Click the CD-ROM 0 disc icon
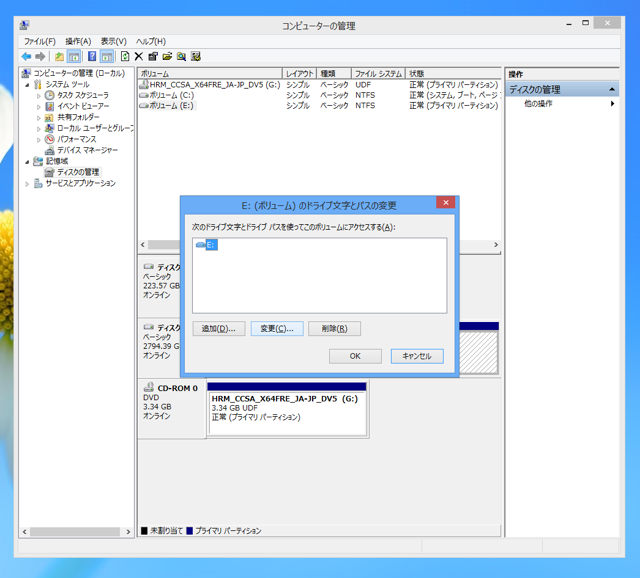 pos(149,387)
